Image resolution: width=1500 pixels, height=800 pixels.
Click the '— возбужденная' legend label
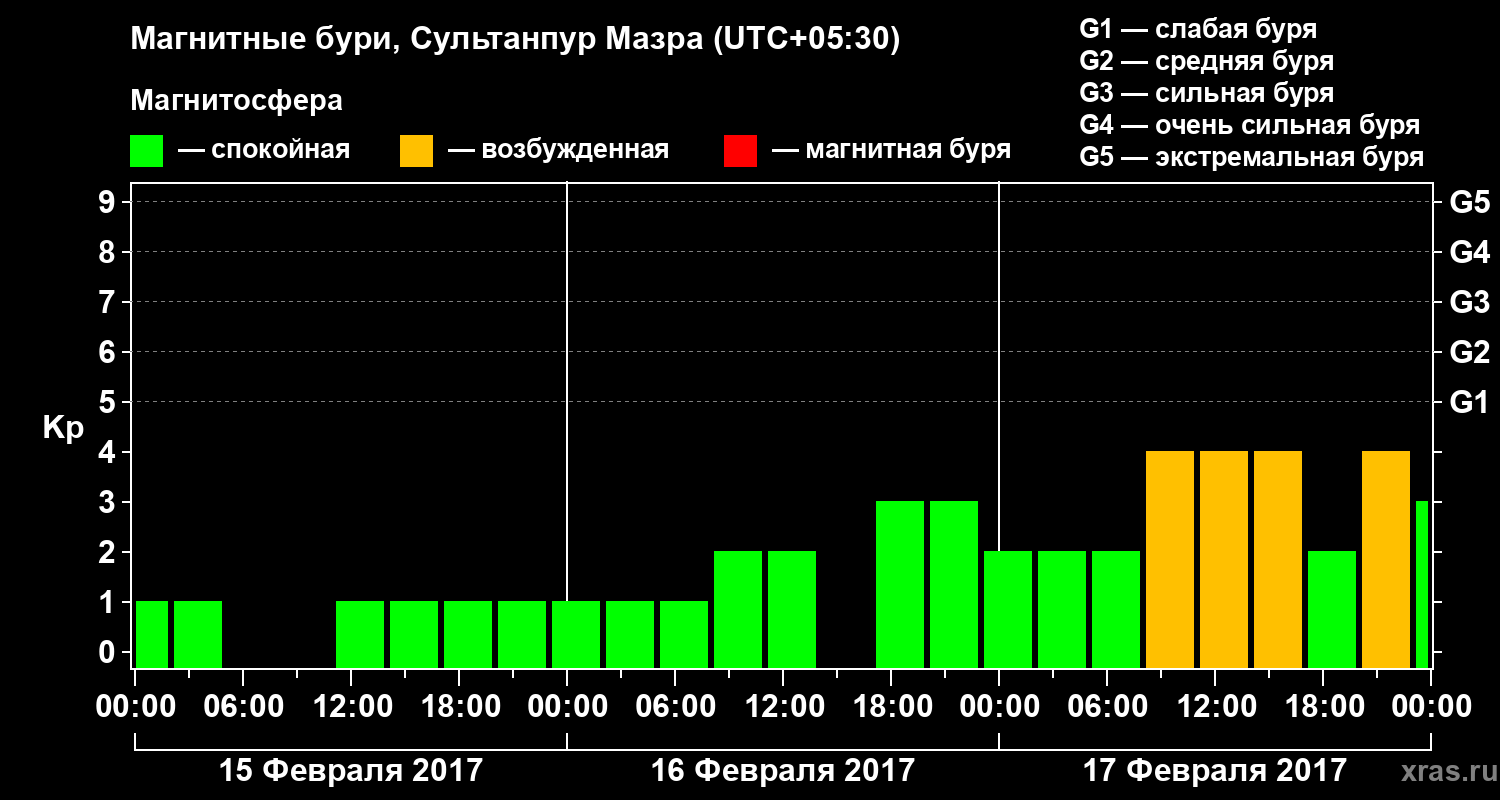pyautogui.click(x=558, y=150)
